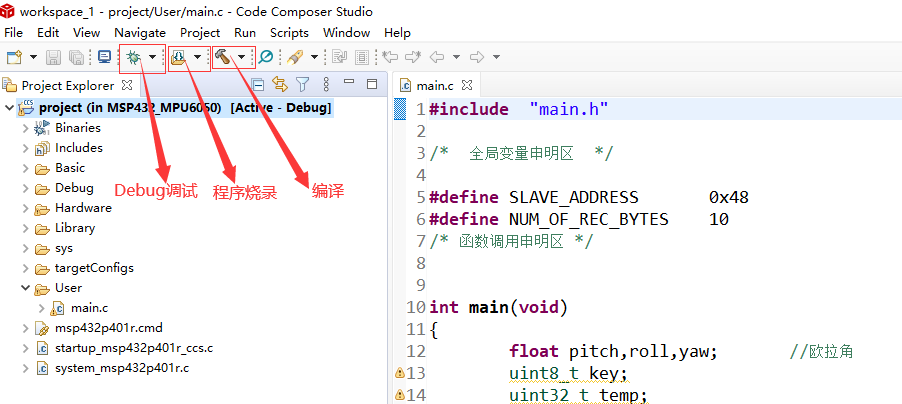Select main.c in the User folder
The height and width of the screenshot is (404, 902).
(x=89, y=308)
